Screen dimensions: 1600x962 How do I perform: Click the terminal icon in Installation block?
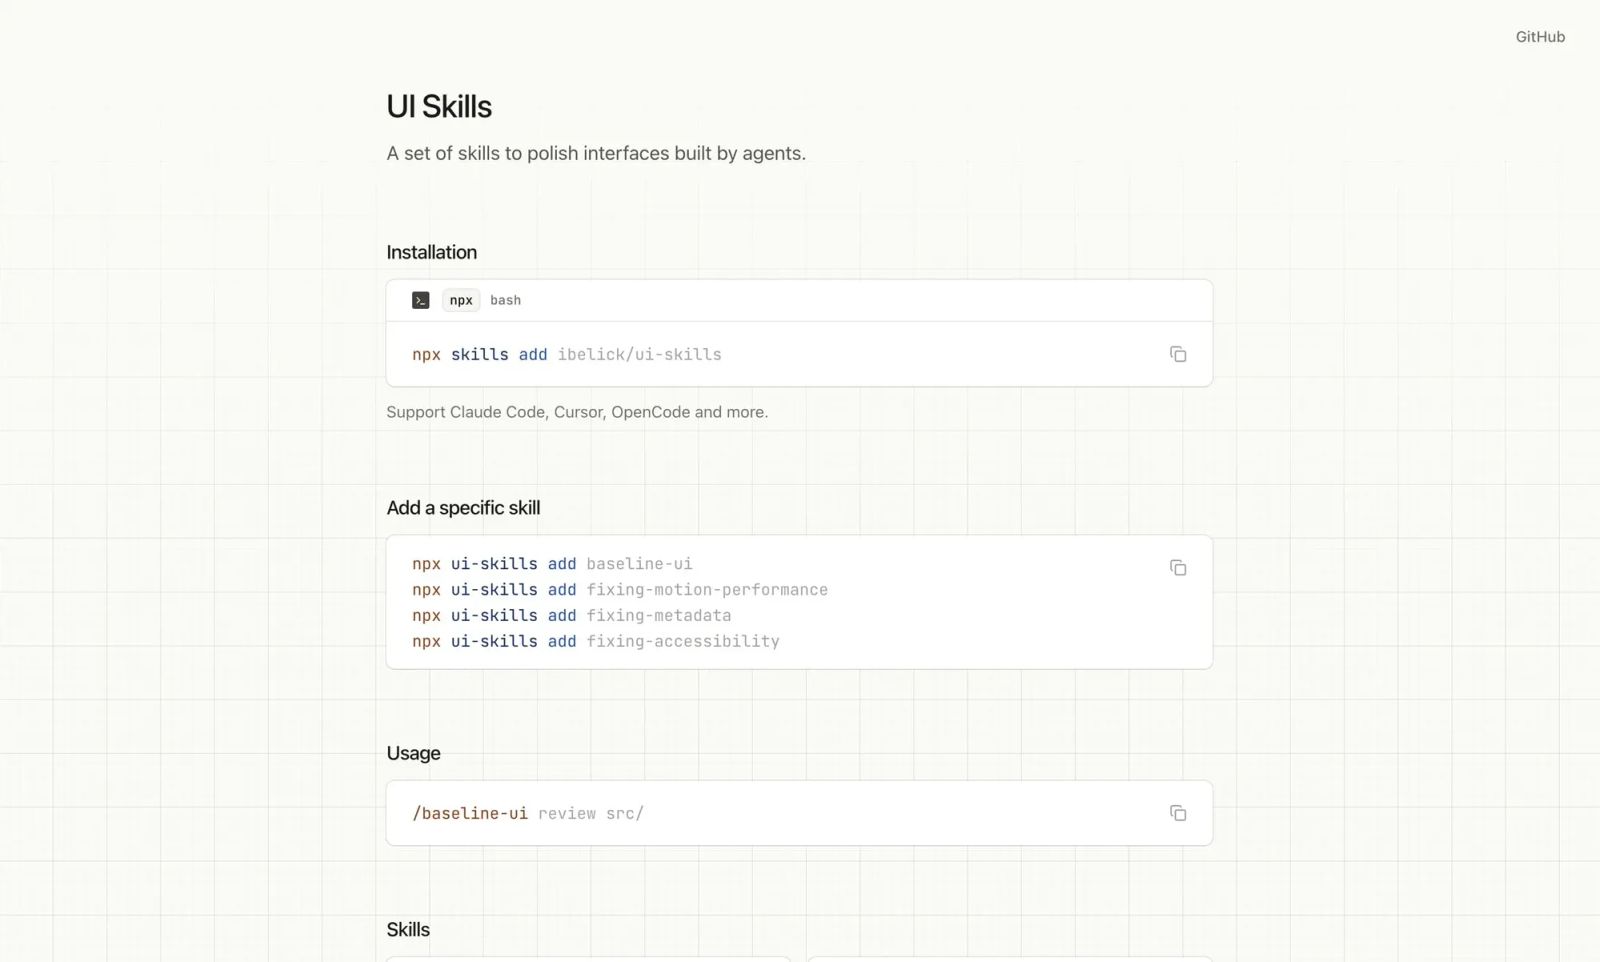[x=421, y=300]
